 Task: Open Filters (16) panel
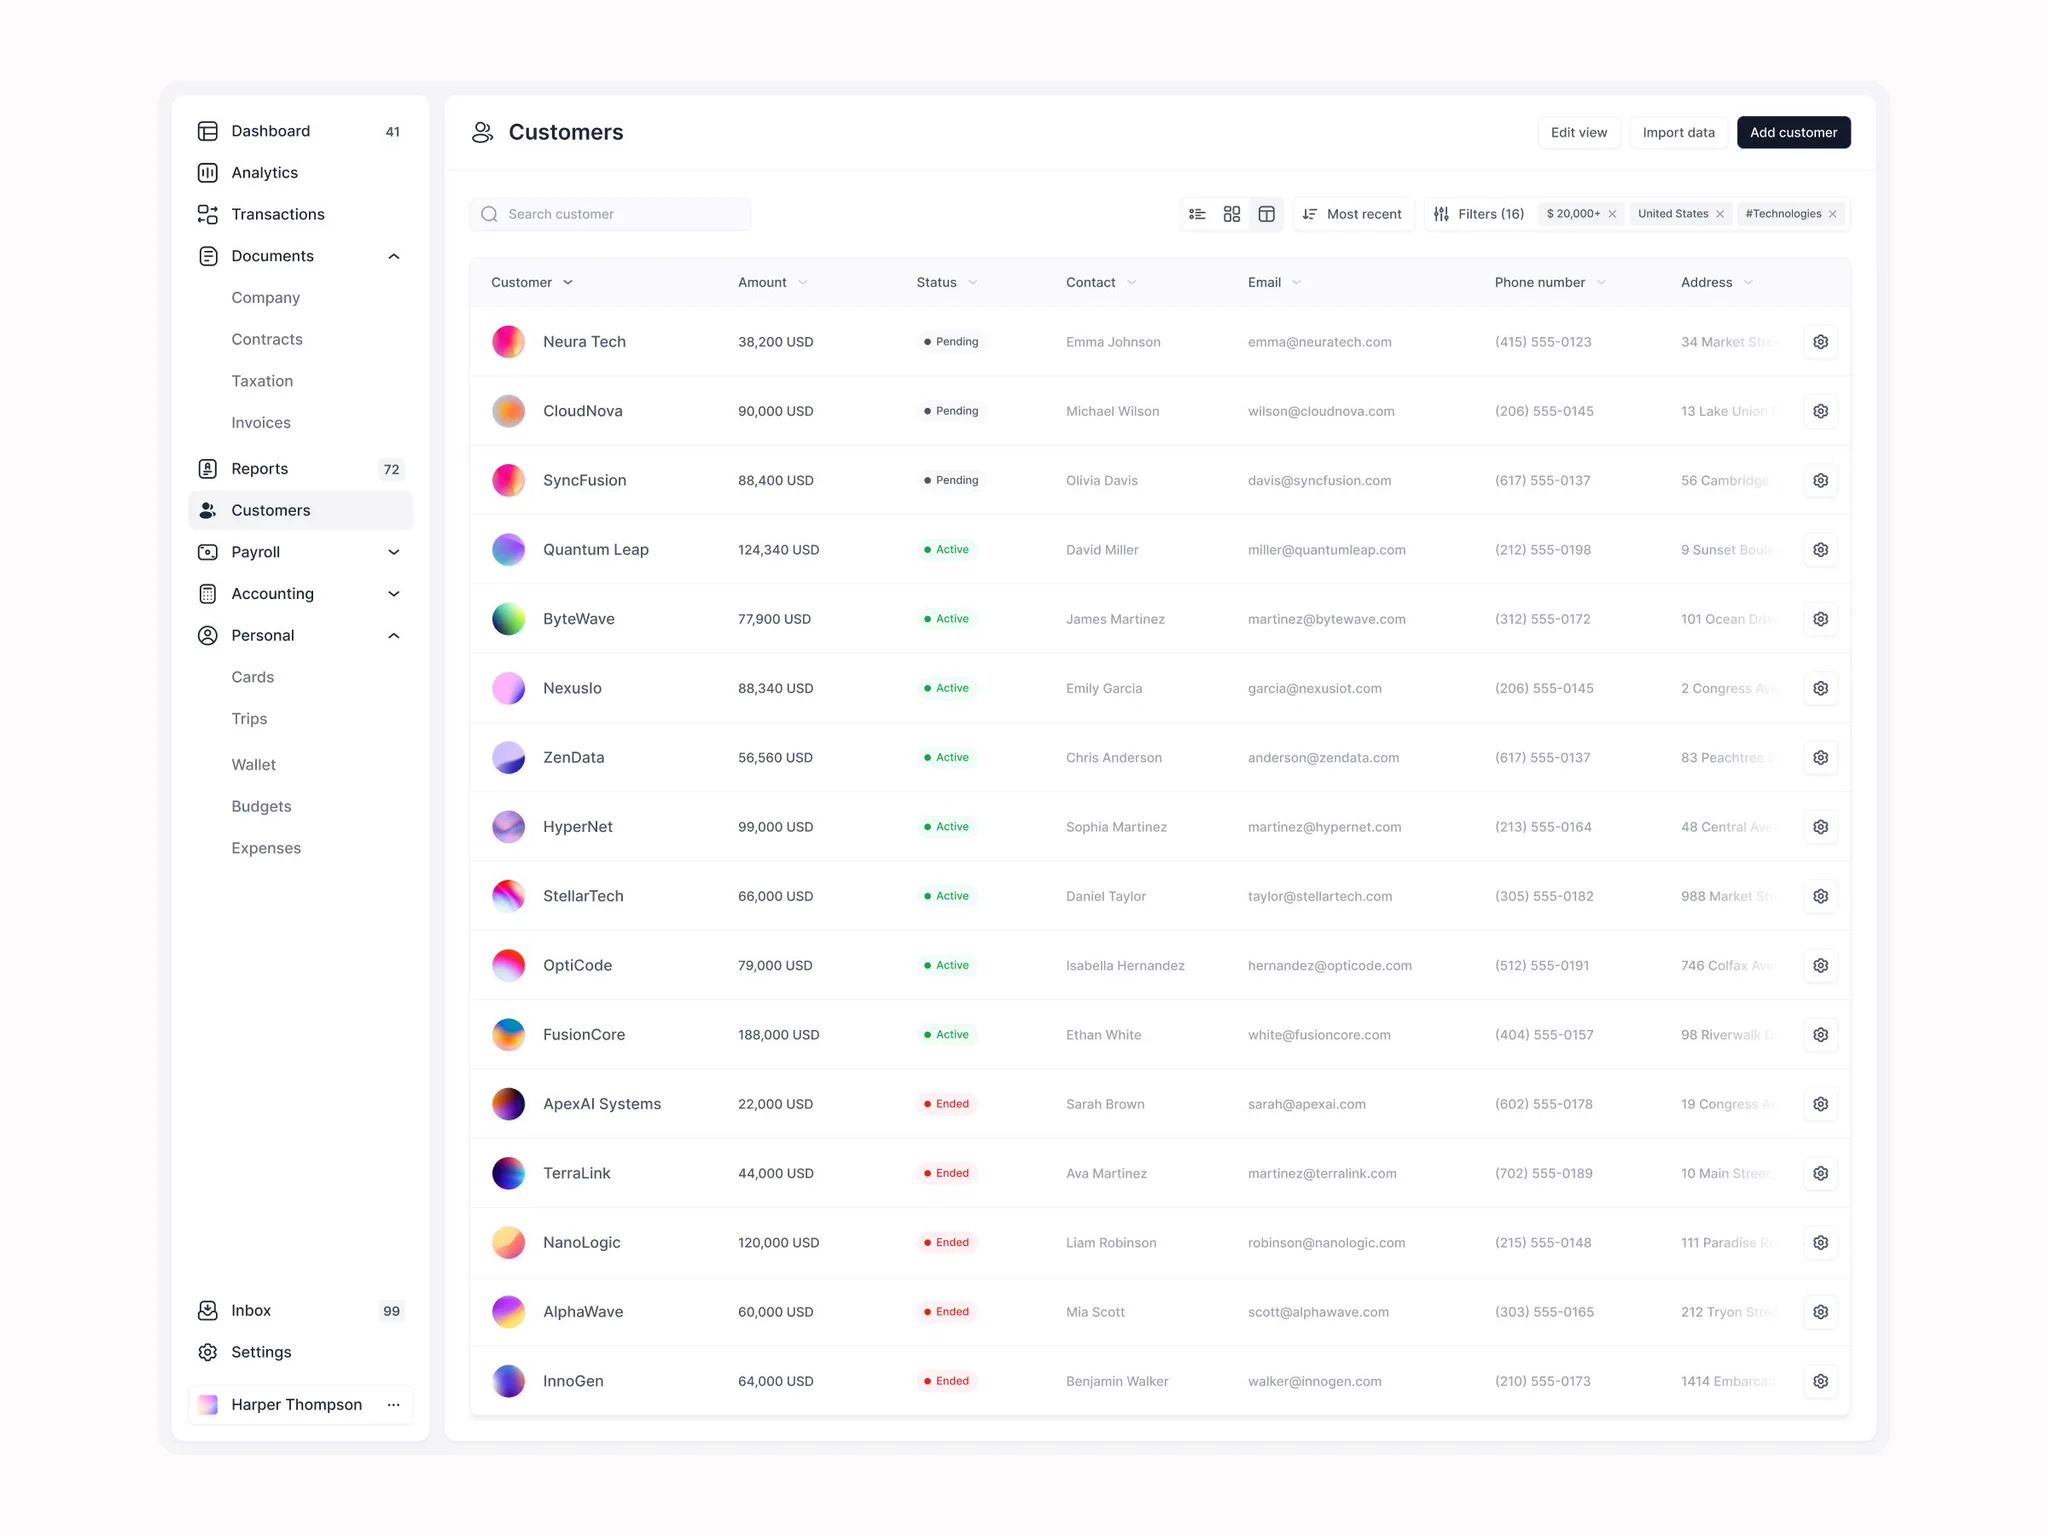pos(1478,214)
